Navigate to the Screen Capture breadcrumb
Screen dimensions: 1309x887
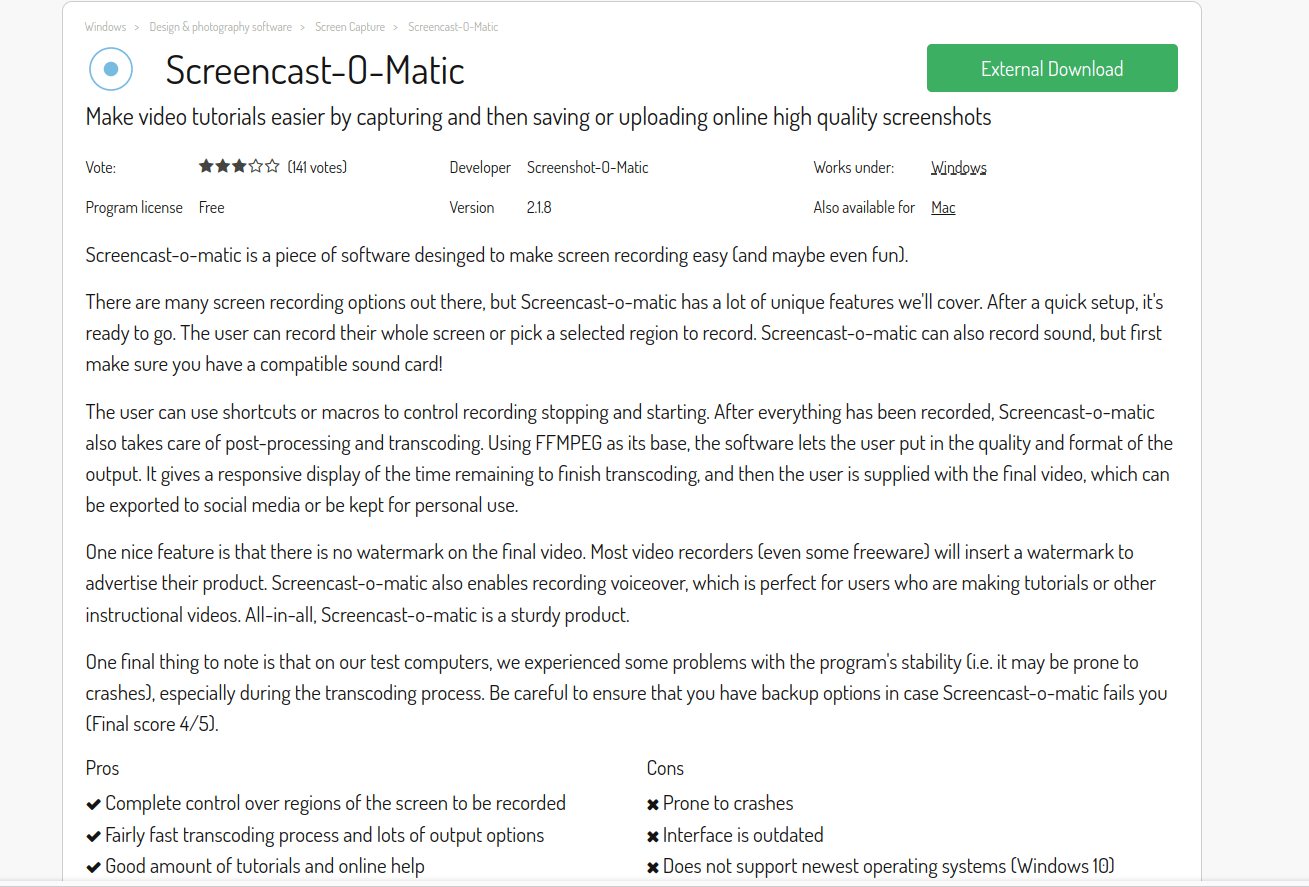350,27
